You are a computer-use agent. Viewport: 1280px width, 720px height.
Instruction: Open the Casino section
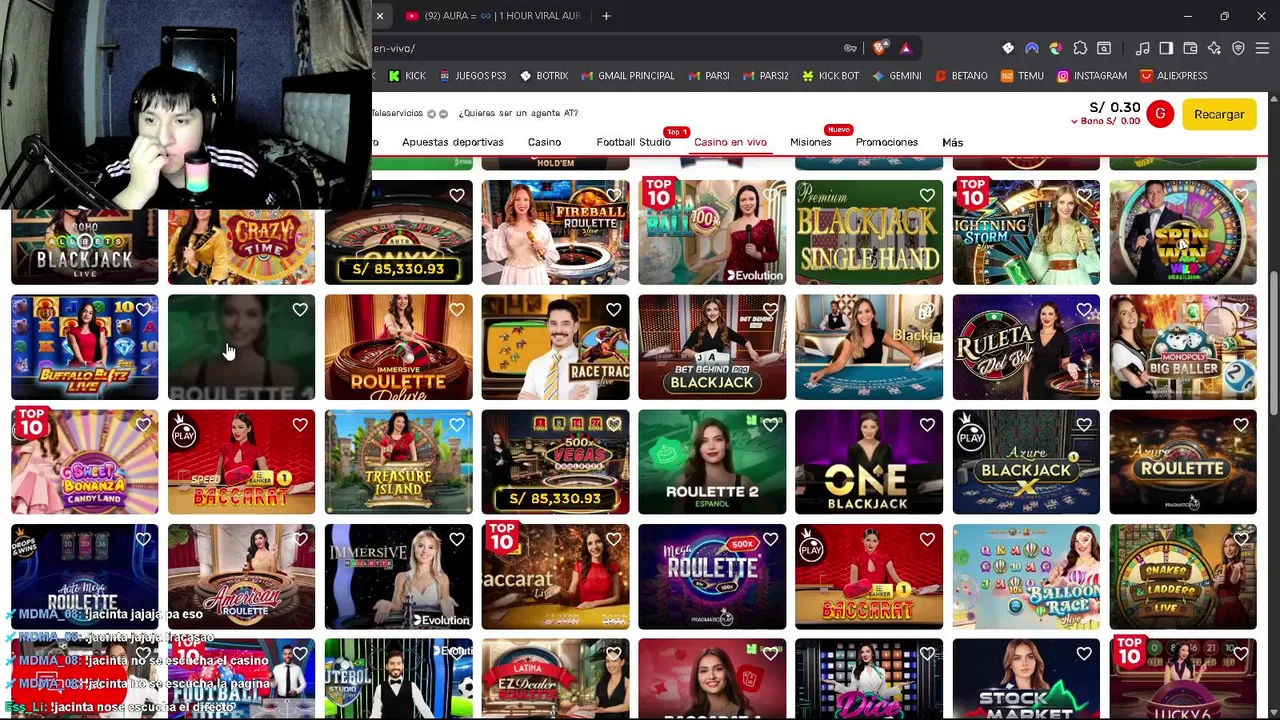click(x=544, y=142)
